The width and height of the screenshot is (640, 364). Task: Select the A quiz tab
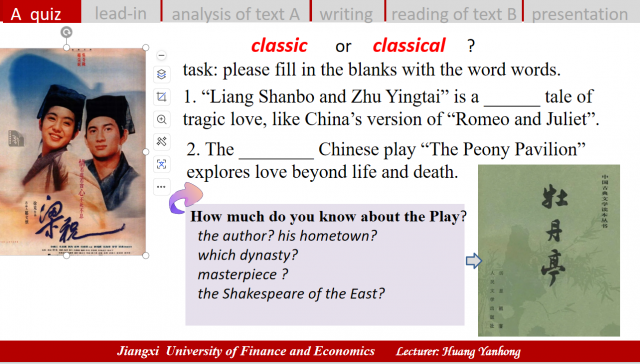pos(40,12)
